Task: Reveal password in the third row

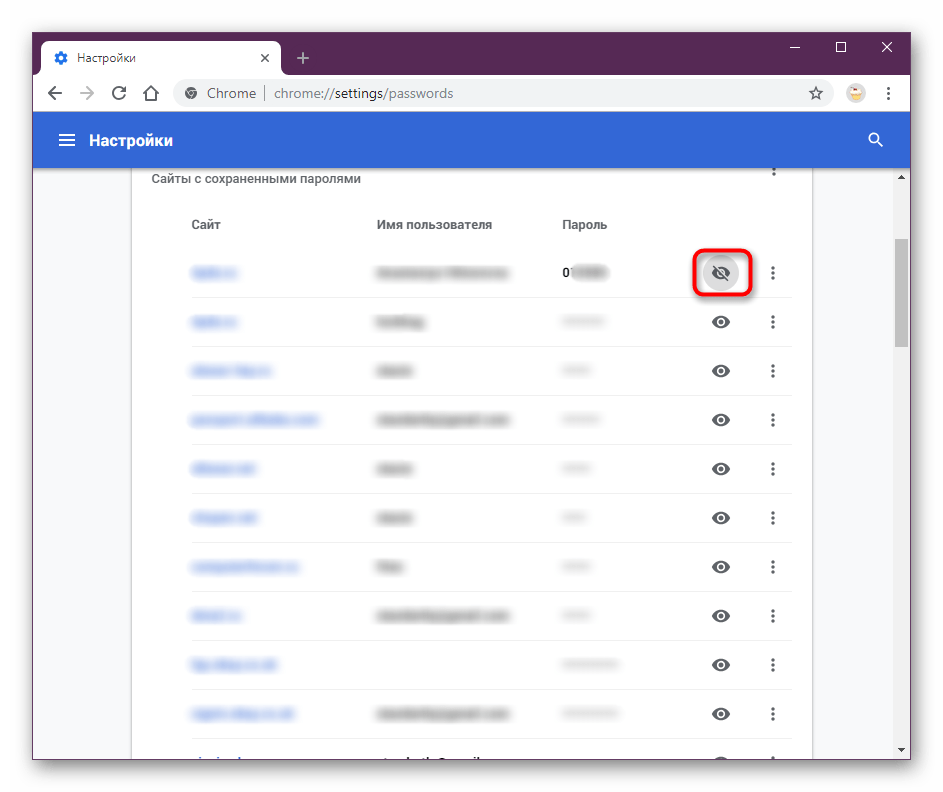Action: (720, 371)
